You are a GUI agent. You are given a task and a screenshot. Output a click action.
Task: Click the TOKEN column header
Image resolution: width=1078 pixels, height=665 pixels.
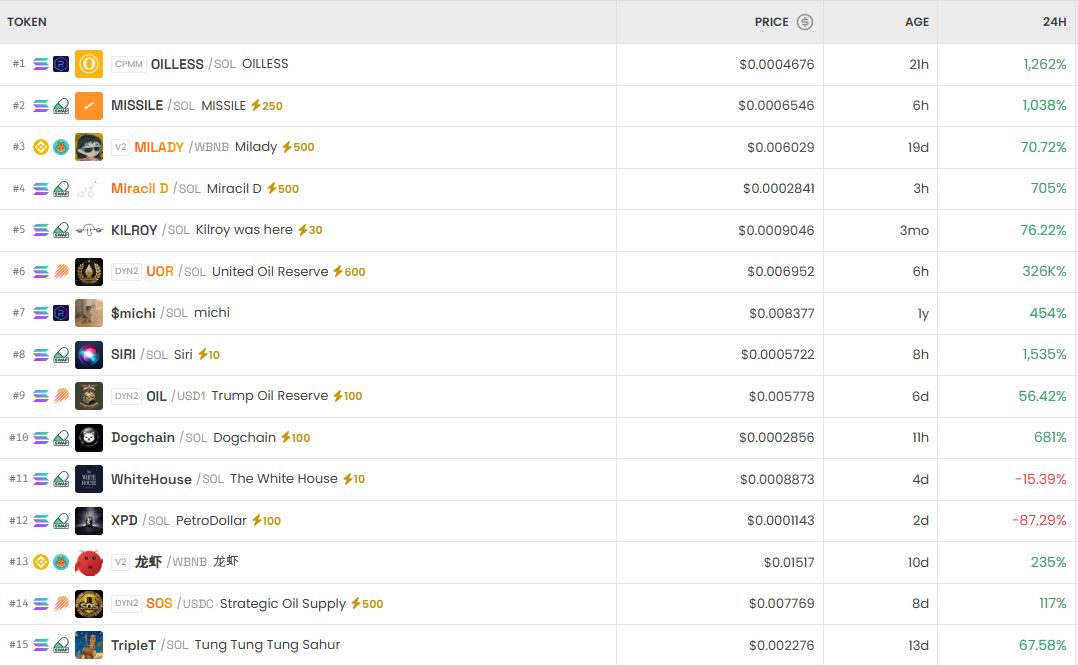coord(27,22)
